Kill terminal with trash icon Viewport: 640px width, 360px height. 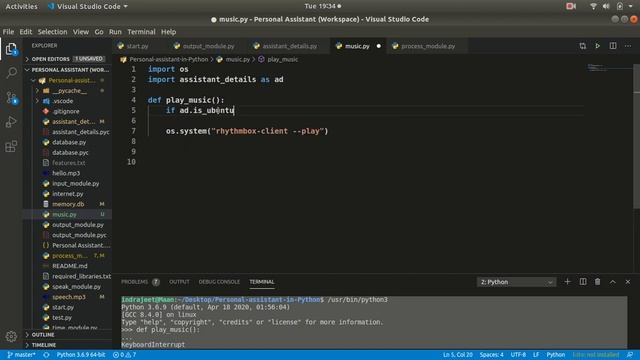coord(598,282)
